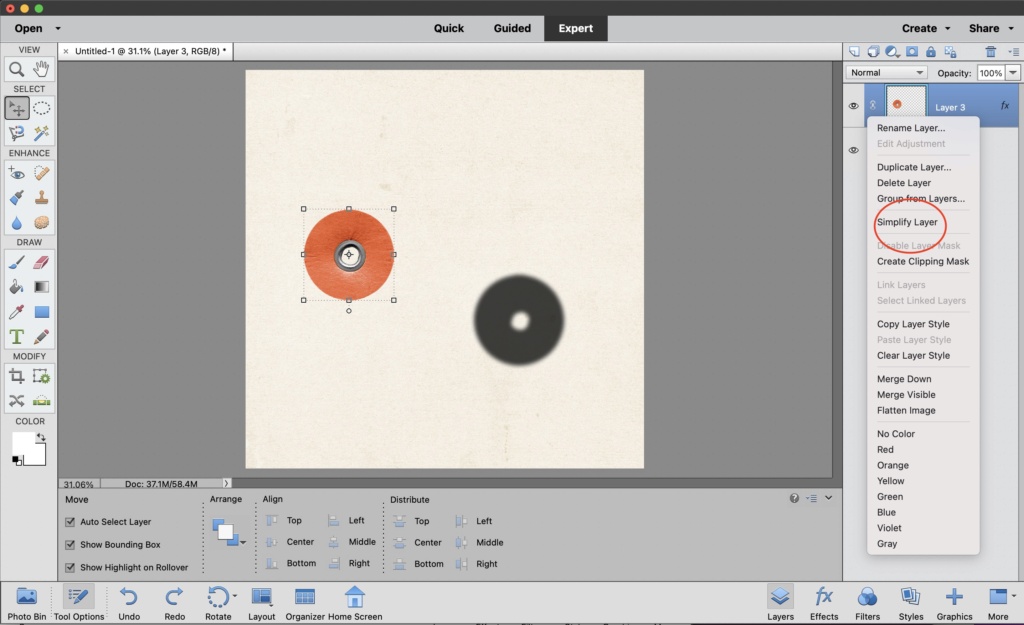Screen dimensions: 1024x625
Task: Hide Layer 3 using eye icon
Action: click(854, 106)
